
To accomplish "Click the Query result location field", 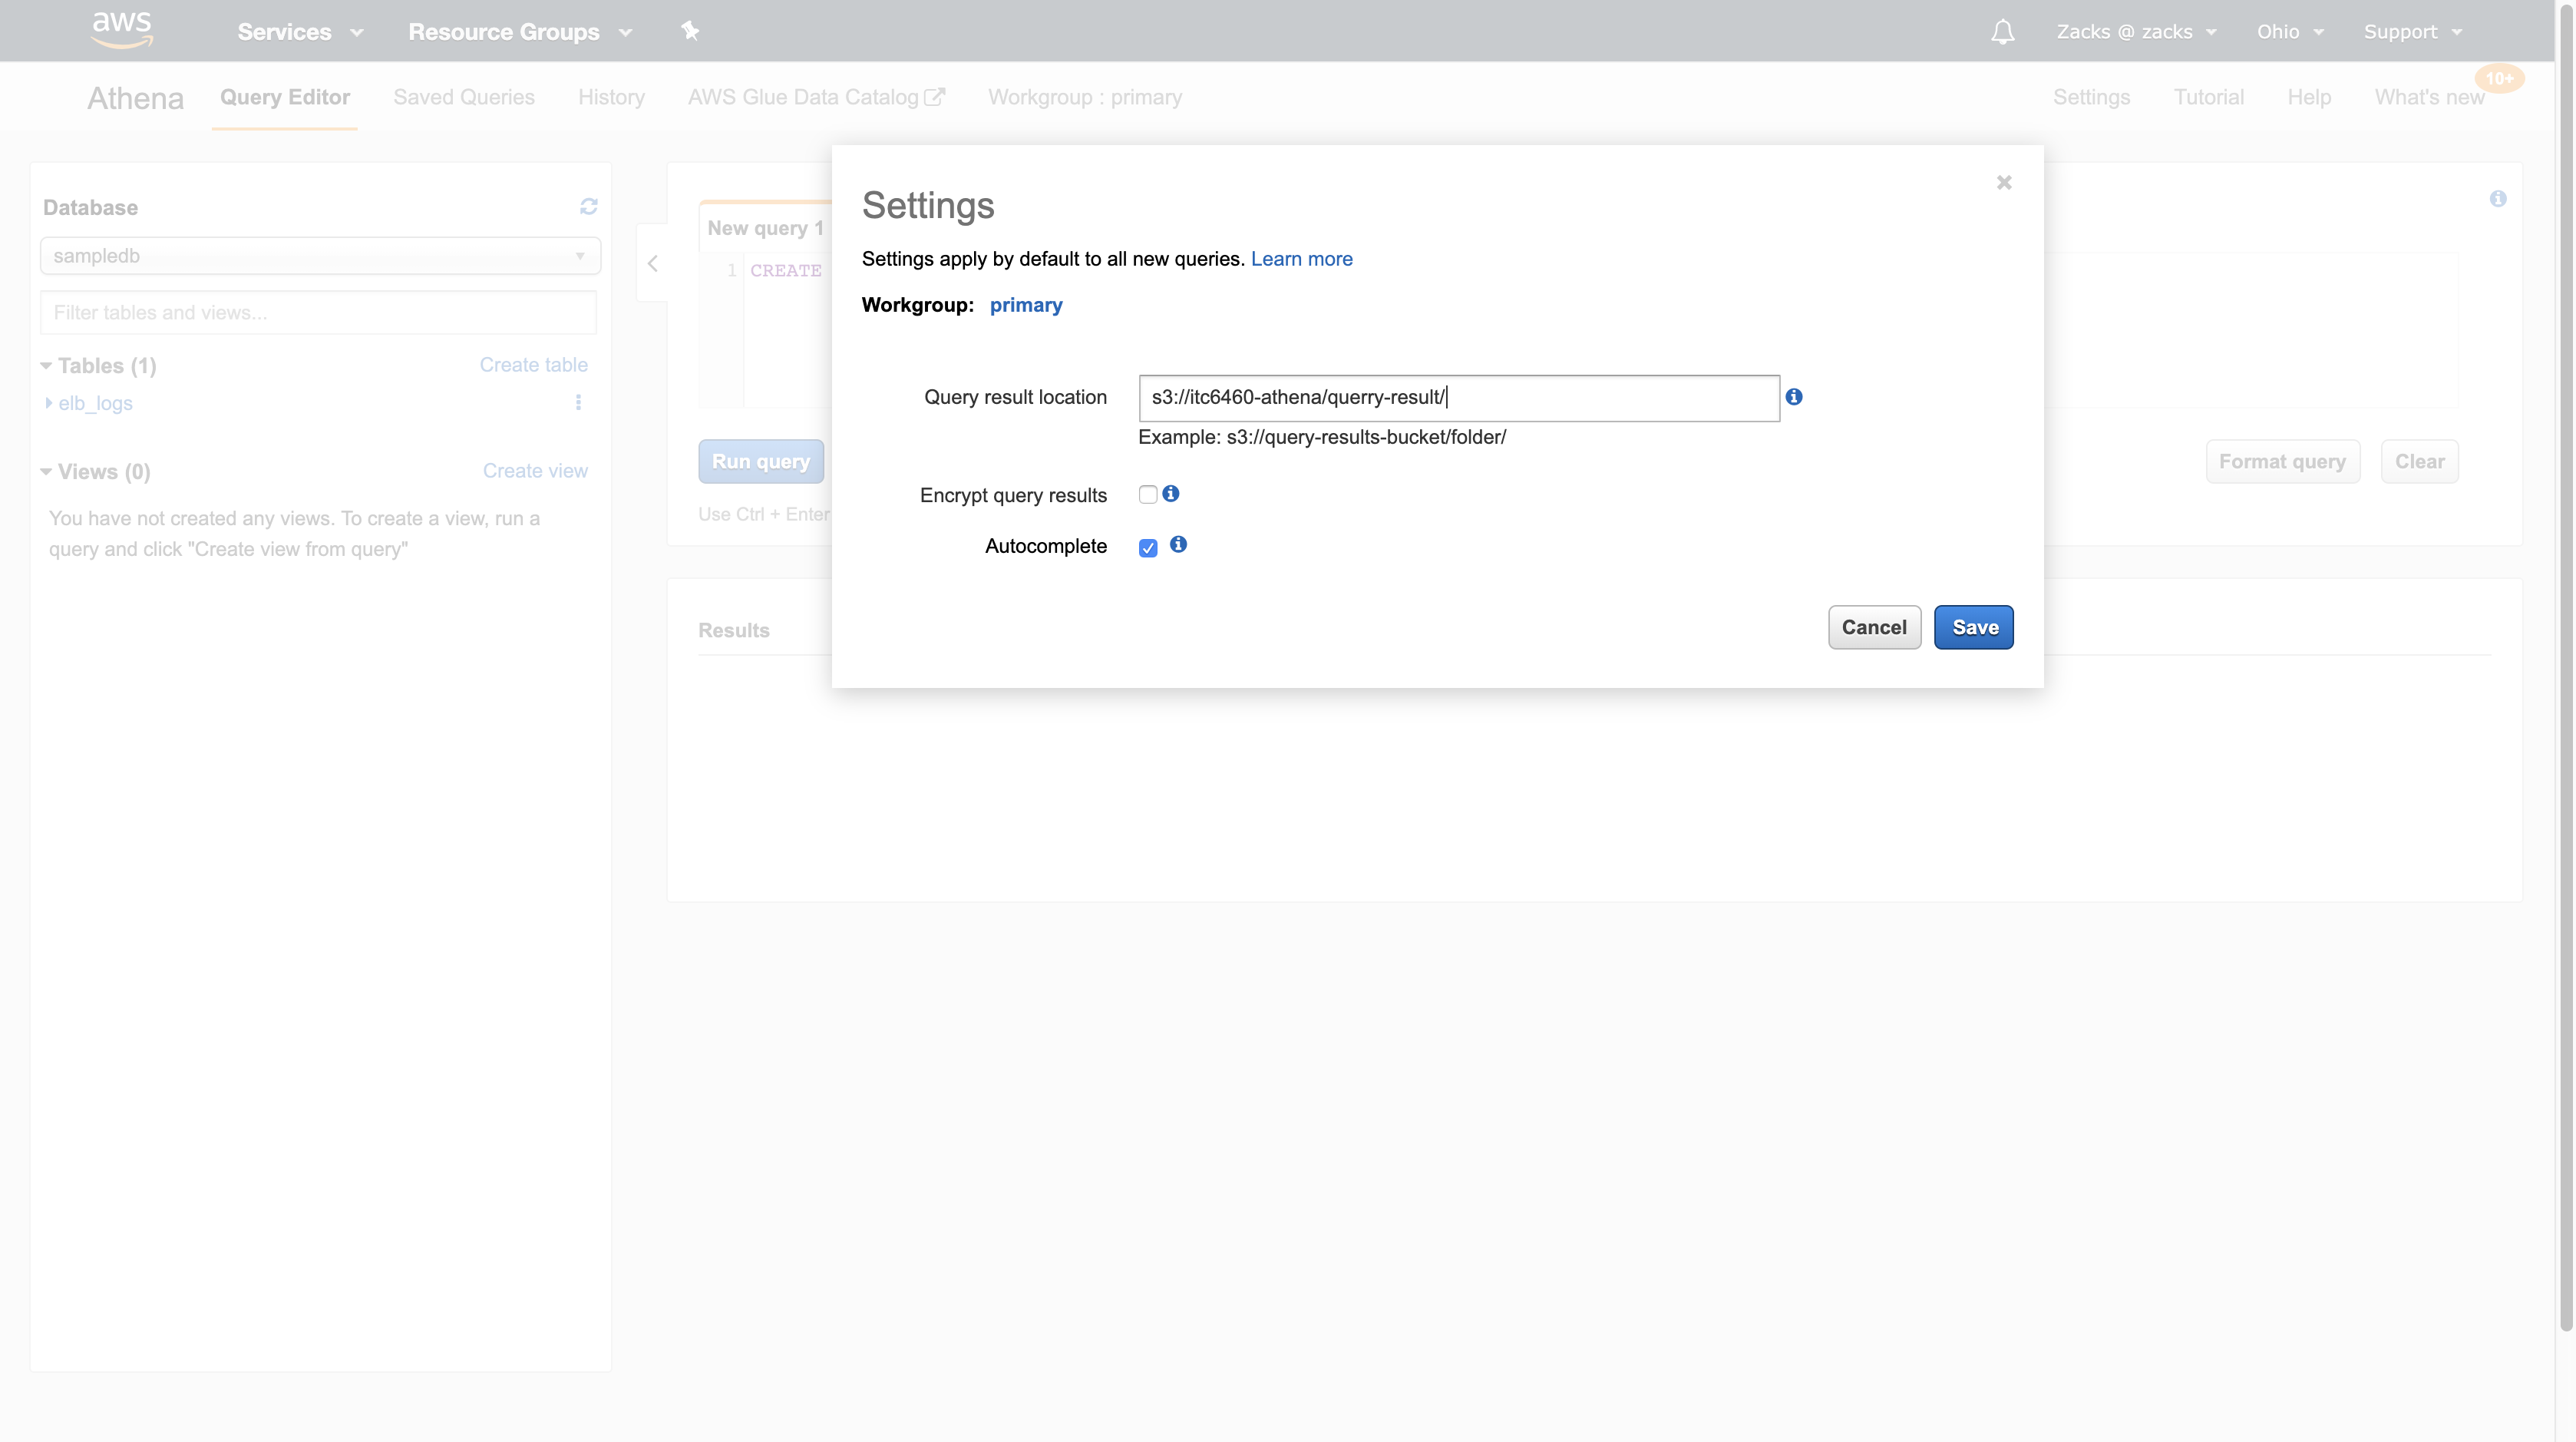I will [x=1458, y=398].
